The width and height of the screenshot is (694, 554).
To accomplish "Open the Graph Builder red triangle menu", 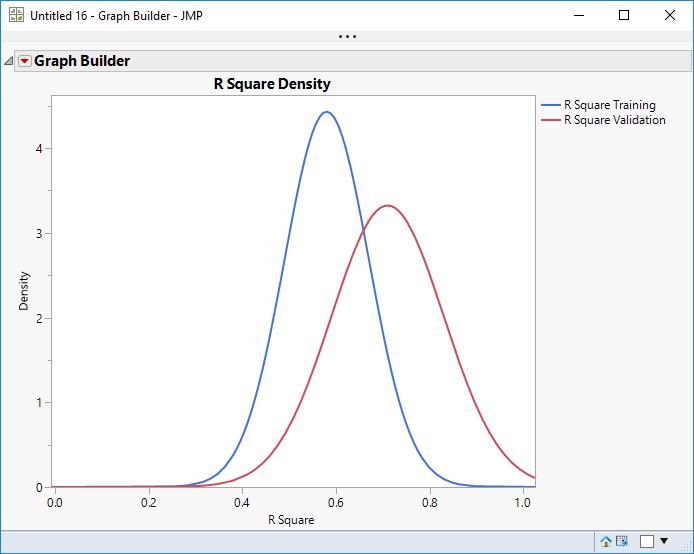I will coord(24,61).
